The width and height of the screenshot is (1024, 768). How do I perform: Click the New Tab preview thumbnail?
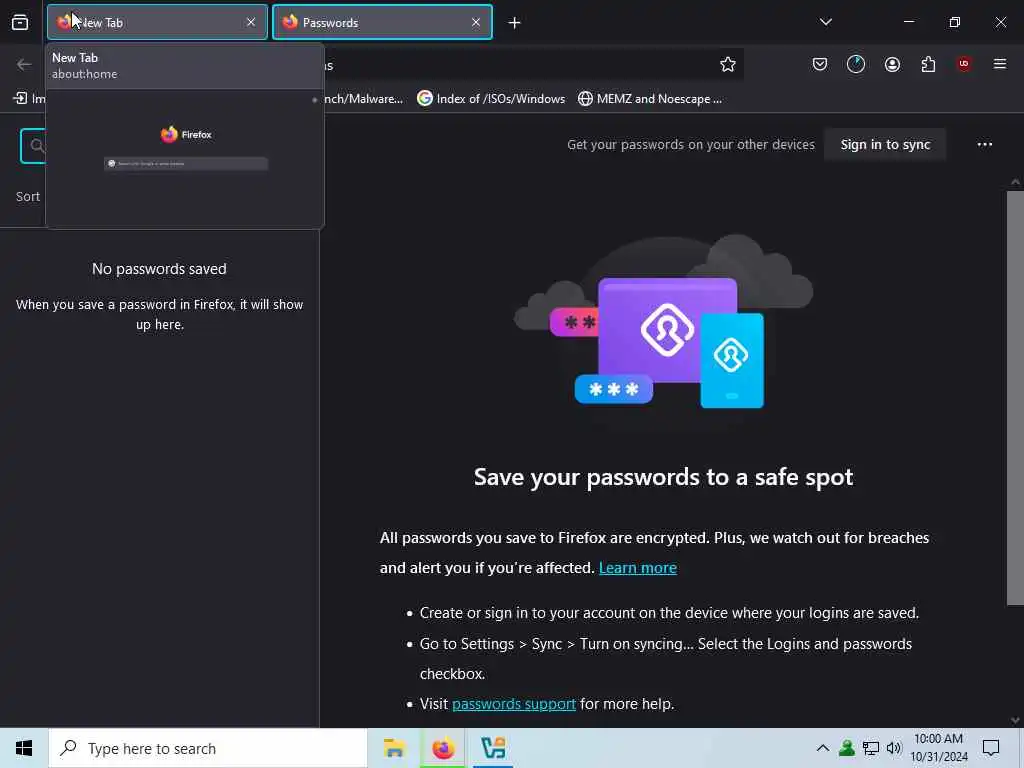click(x=185, y=159)
